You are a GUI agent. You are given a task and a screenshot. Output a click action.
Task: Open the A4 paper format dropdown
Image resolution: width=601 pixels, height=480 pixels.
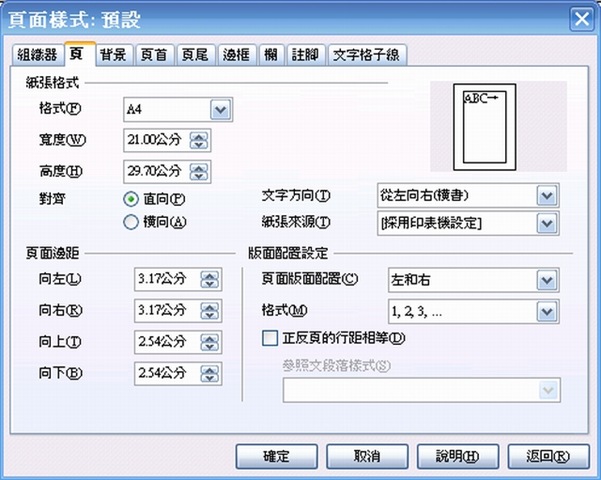pyautogui.click(x=220, y=110)
